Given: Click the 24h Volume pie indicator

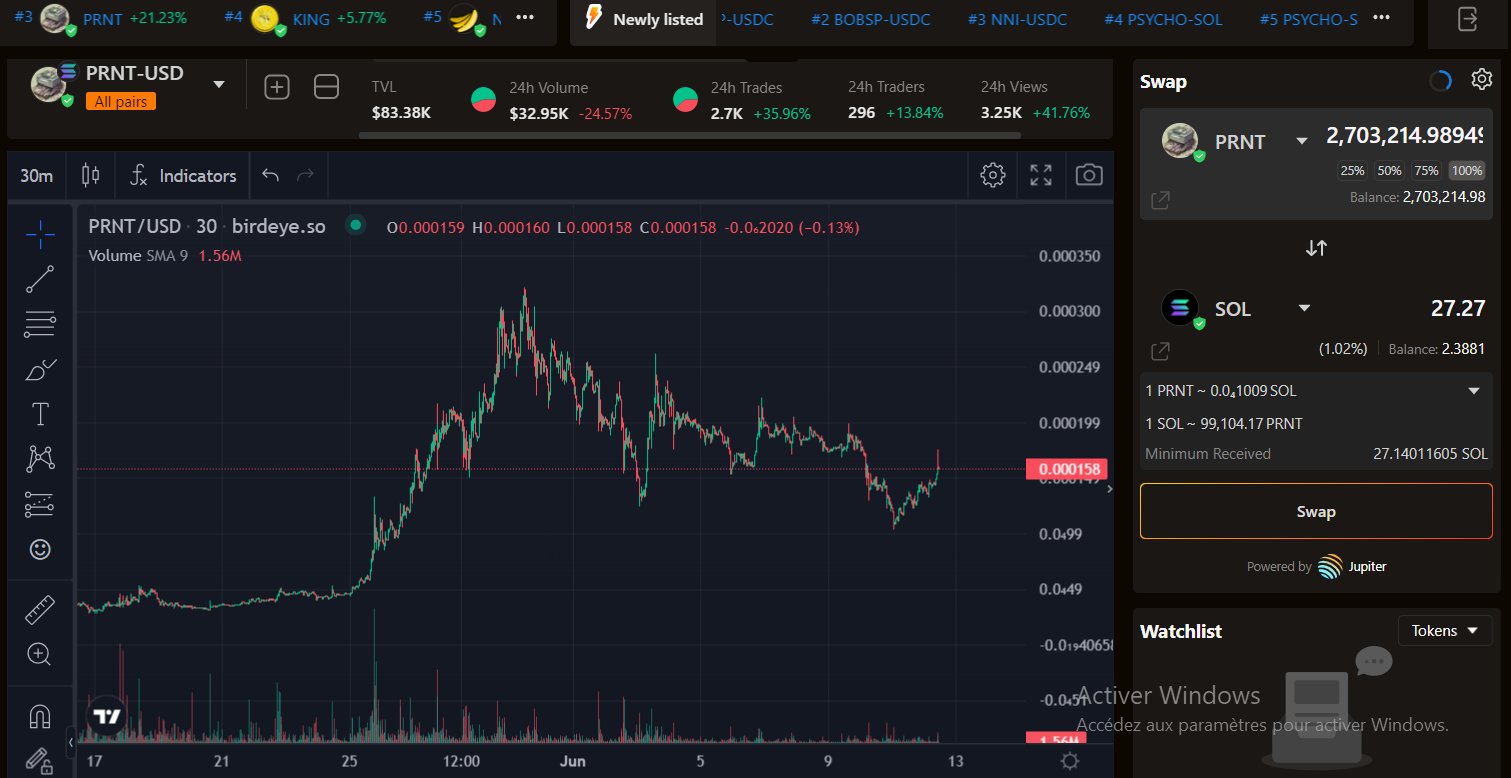Looking at the screenshot, I should (483, 100).
